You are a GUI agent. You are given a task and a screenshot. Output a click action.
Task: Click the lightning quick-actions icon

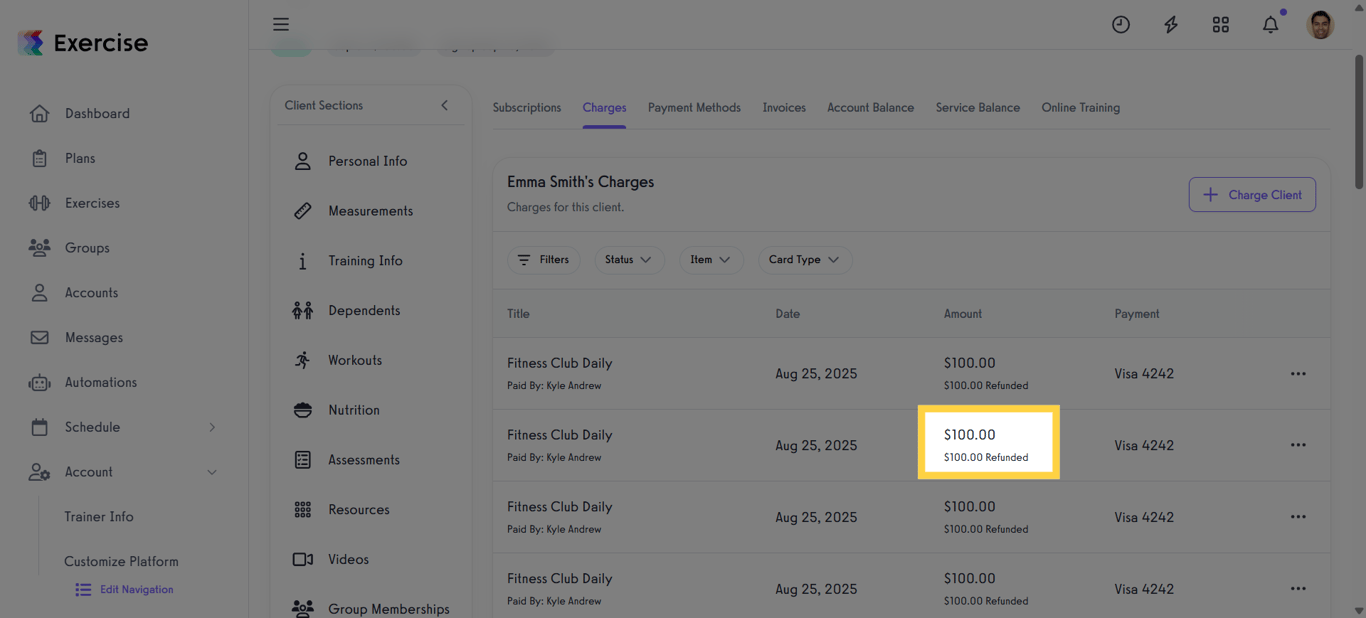click(1170, 24)
